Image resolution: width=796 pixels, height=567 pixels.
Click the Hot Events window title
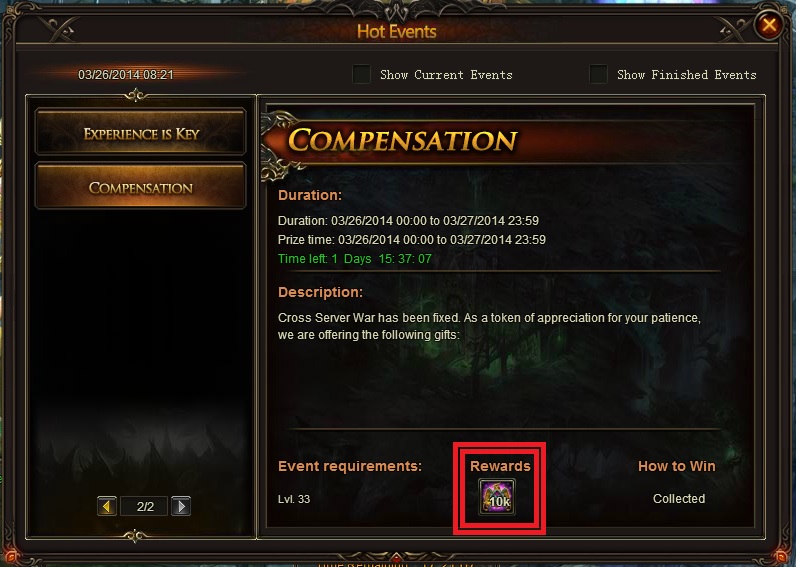396,31
